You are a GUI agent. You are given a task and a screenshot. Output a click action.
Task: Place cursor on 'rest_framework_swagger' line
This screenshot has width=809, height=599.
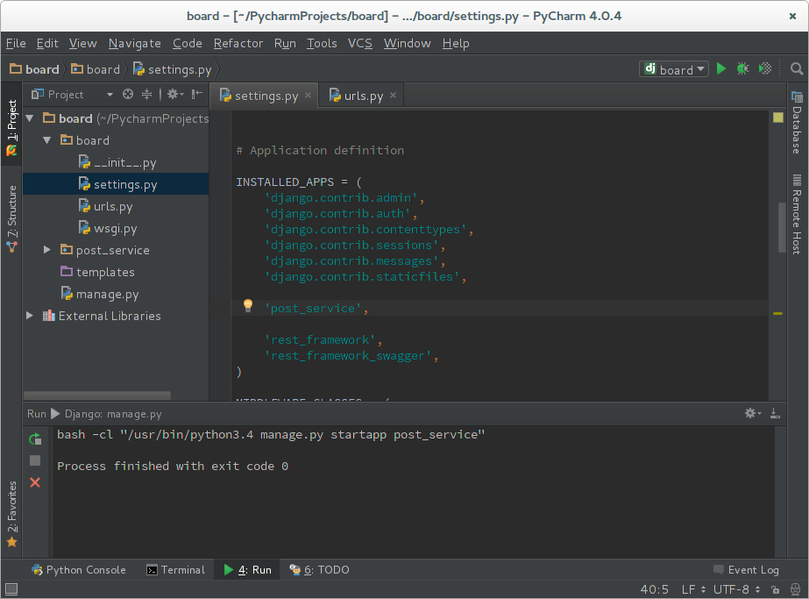351,355
